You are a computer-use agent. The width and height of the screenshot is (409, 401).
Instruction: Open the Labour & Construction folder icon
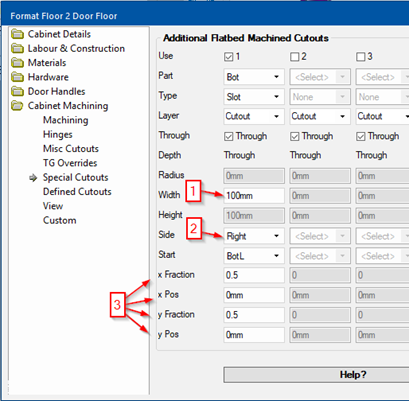point(17,48)
